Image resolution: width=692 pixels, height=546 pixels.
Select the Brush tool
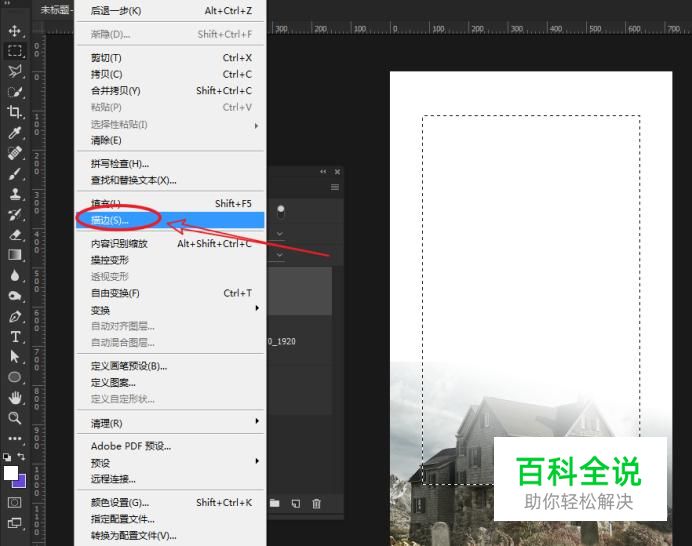15,174
